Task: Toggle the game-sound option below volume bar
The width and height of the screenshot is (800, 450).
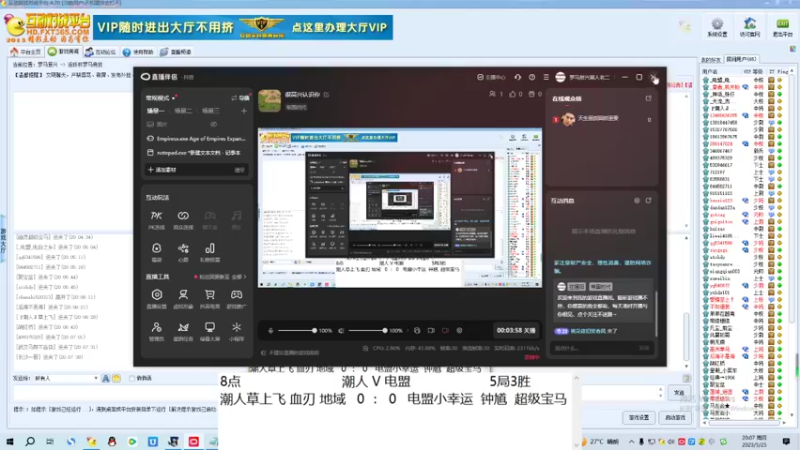Action: pyautogui.click(x=291, y=353)
